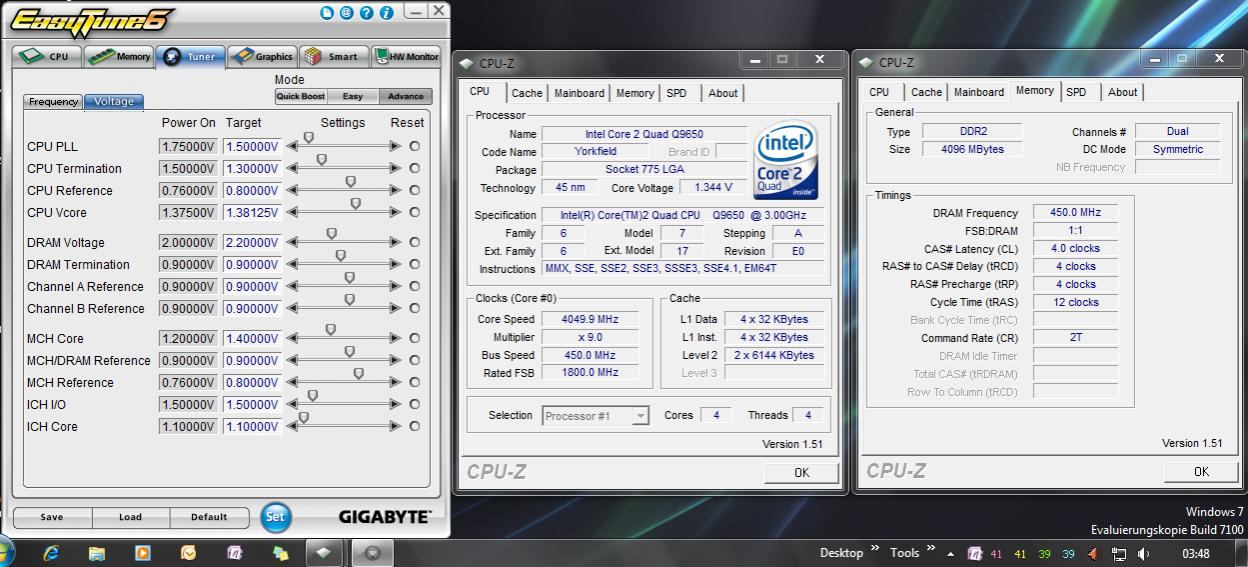The height and width of the screenshot is (567, 1248).
Task: Open the Smart tab in EasyTune6
Action: click(334, 56)
